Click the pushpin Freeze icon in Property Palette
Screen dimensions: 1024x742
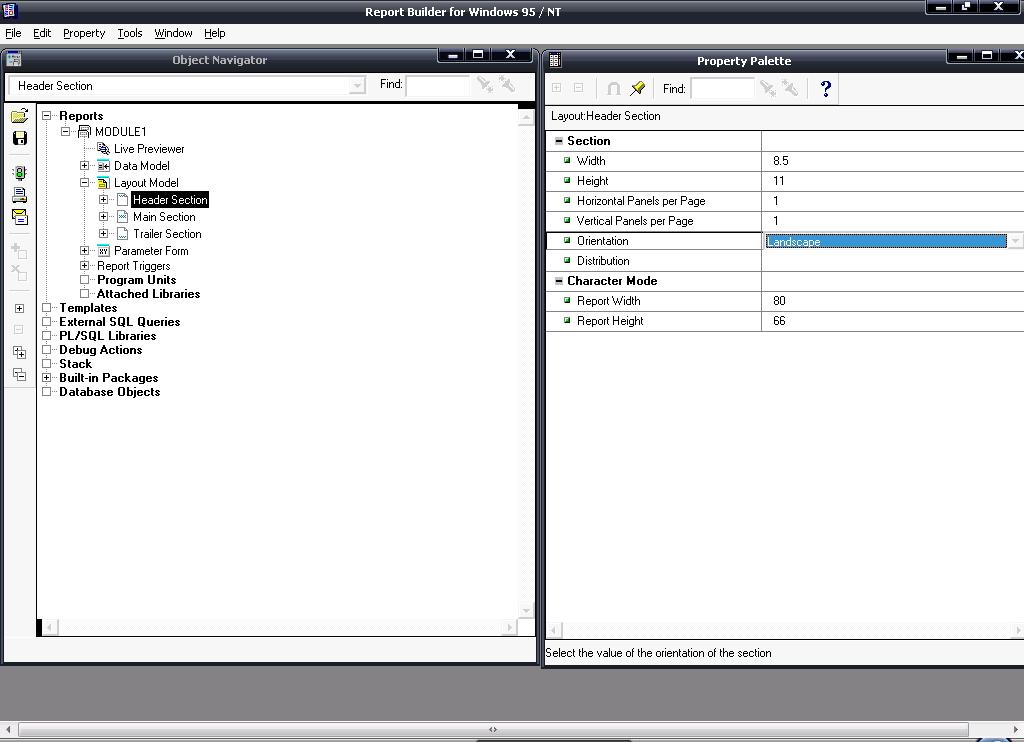point(637,89)
